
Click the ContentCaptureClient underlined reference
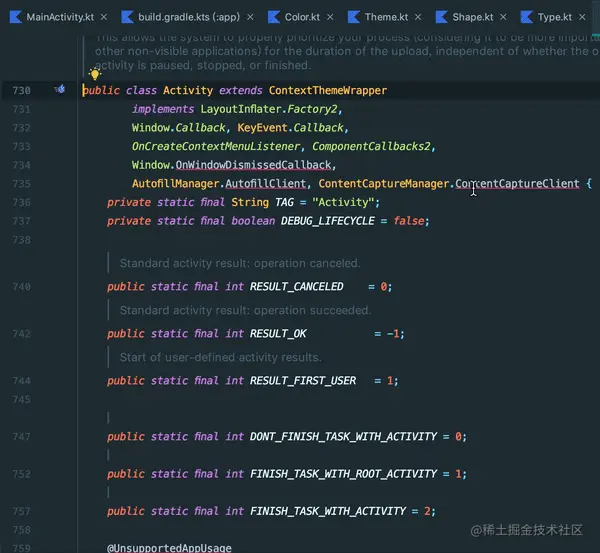tap(517, 184)
